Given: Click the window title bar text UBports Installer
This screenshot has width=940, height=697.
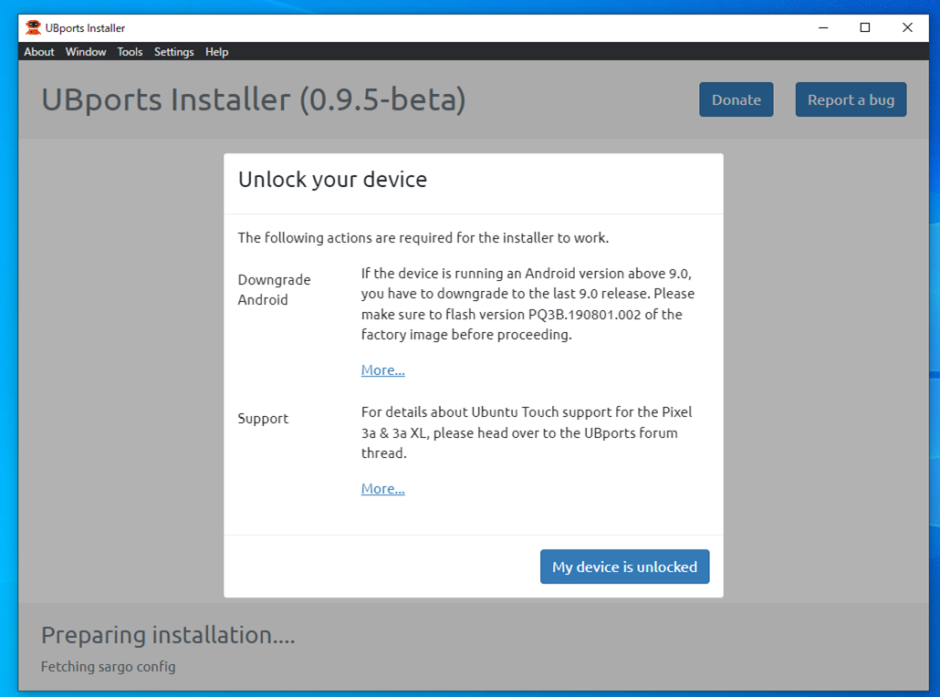Looking at the screenshot, I should 85,28.
